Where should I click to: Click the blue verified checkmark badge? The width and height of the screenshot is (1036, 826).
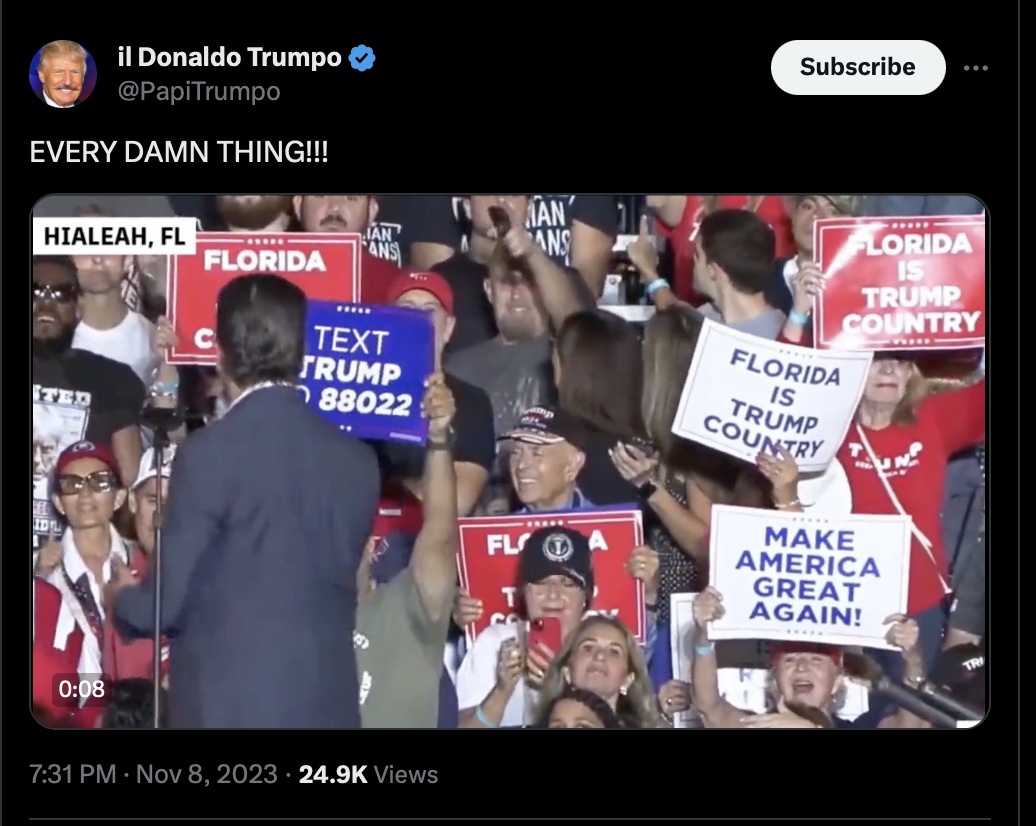point(361,57)
